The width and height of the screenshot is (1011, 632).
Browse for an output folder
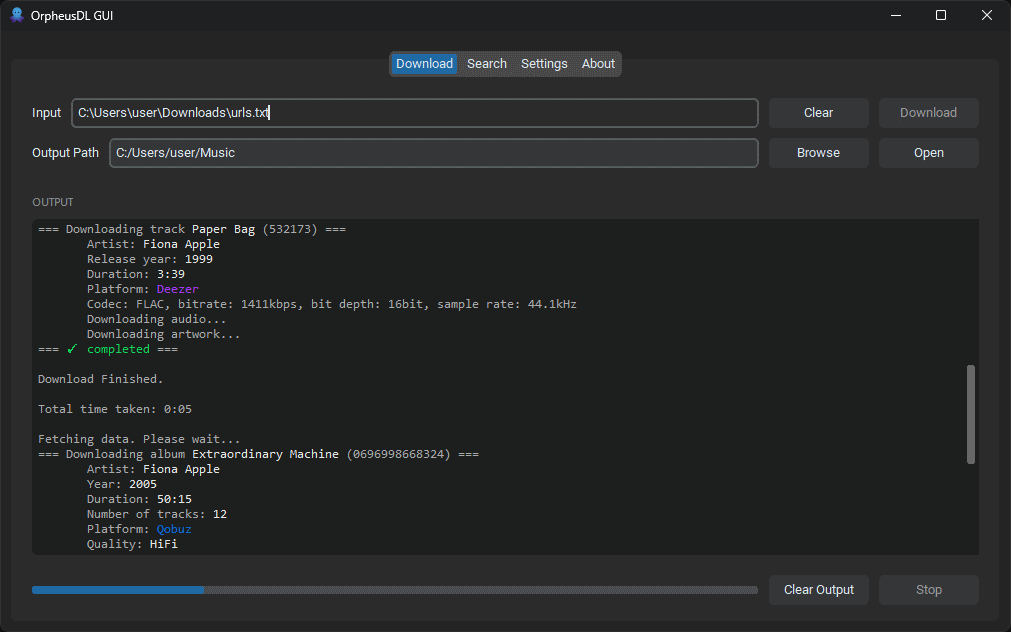pyautogui.click(x=818, y=153)
